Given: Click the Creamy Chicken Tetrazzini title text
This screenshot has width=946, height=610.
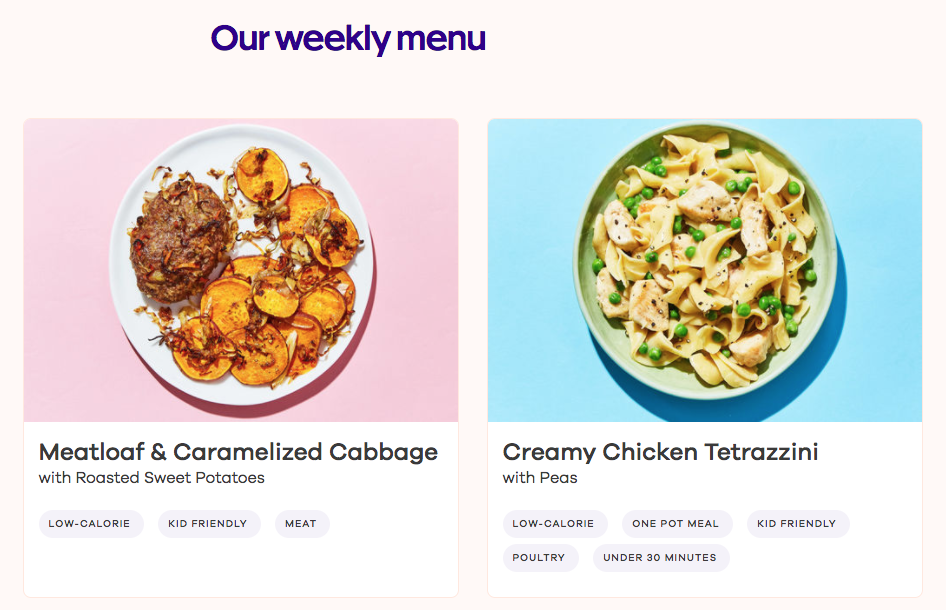Looking at the screenshot, I should (659, 451).
